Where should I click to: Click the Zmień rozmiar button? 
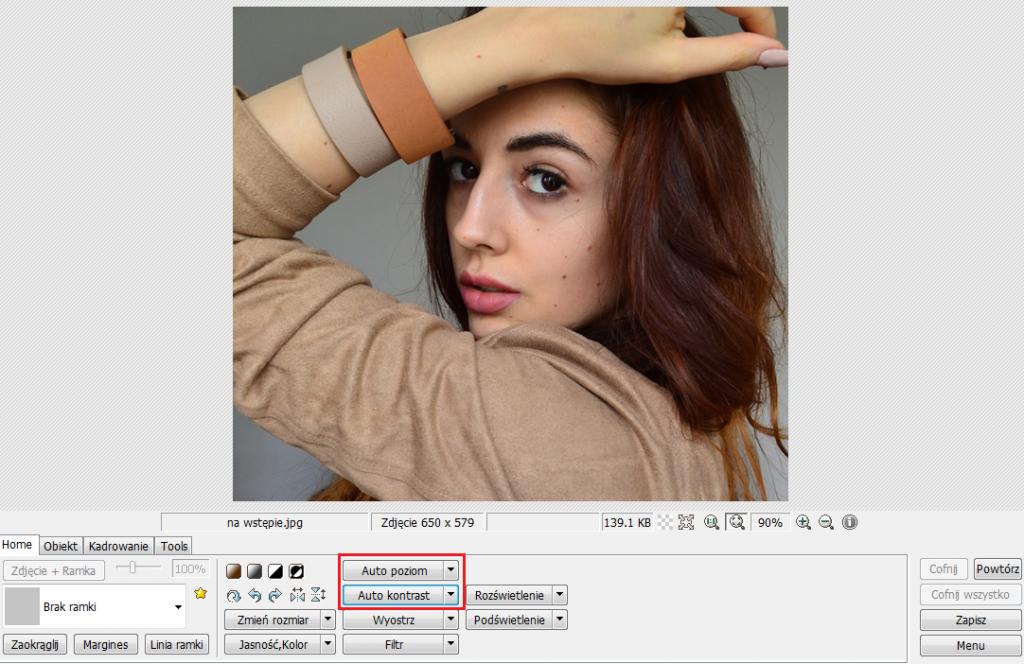273,620
